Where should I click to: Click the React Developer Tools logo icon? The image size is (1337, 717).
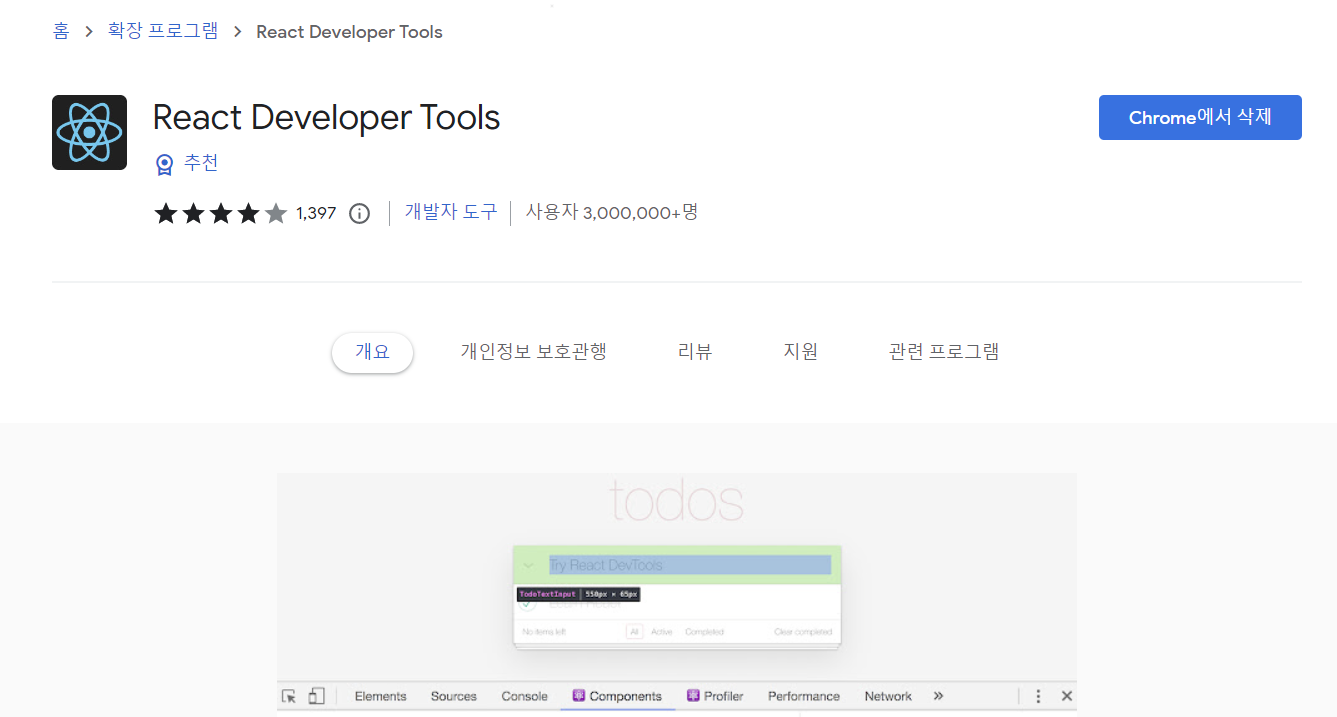[89, 132]
